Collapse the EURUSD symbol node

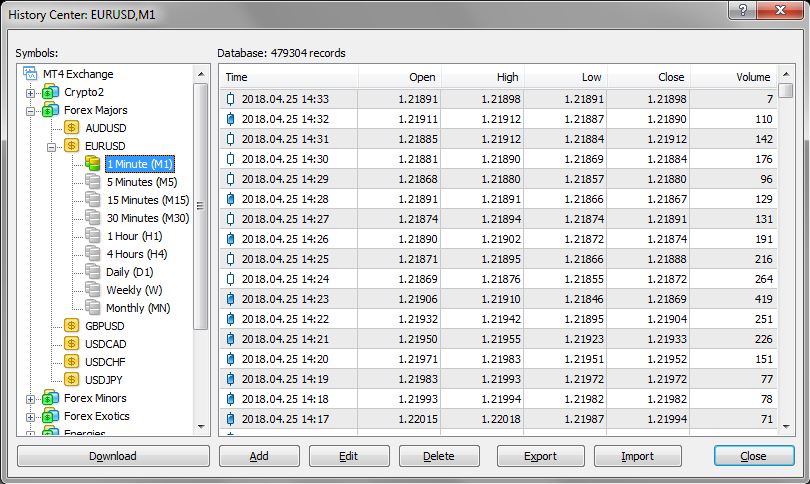(x=51, y=147)
